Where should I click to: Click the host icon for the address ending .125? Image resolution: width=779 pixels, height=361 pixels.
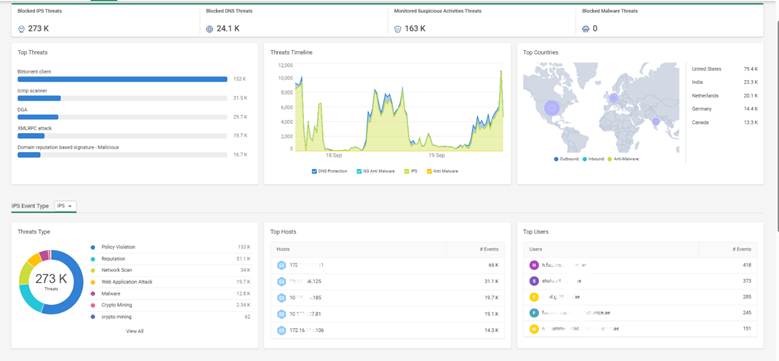click(x=282, y=282)
